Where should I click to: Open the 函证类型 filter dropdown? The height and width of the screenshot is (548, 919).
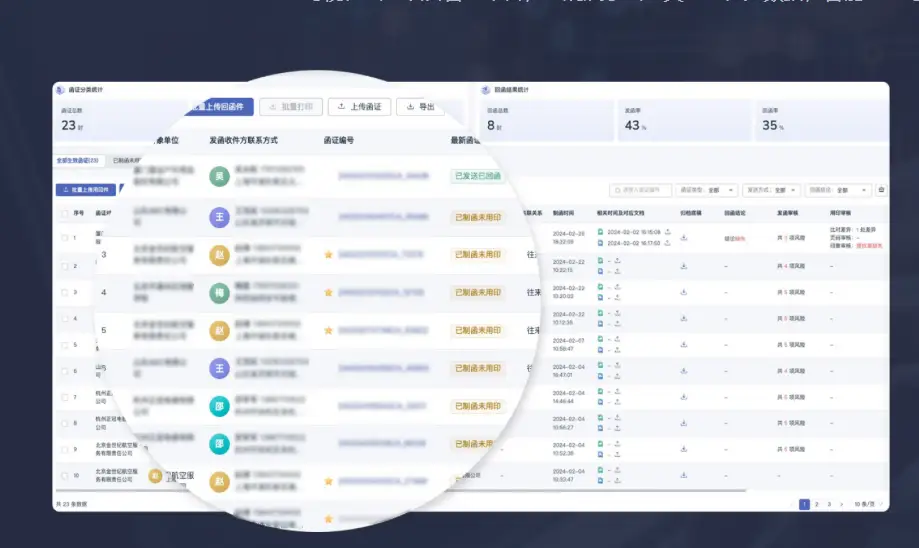click(707, 189)
